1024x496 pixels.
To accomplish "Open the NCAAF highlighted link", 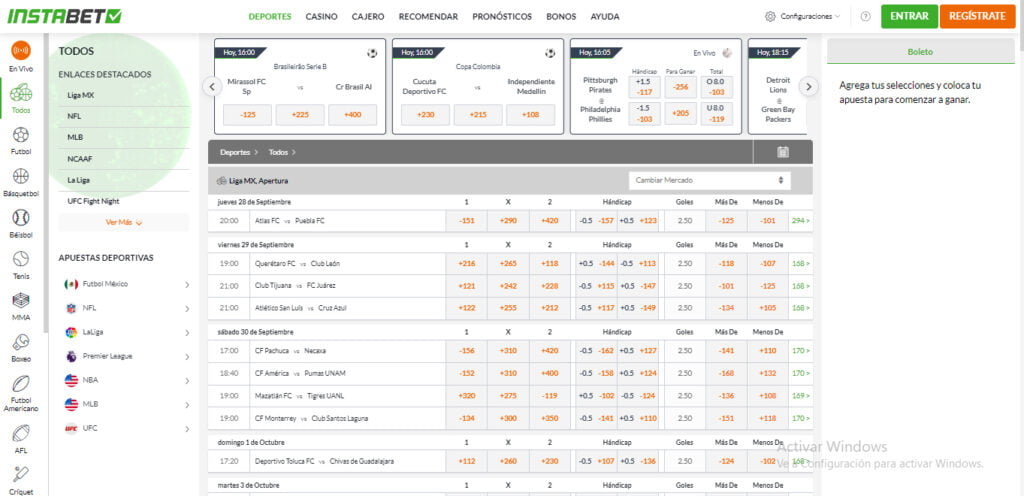I will [x=78, y=159].
